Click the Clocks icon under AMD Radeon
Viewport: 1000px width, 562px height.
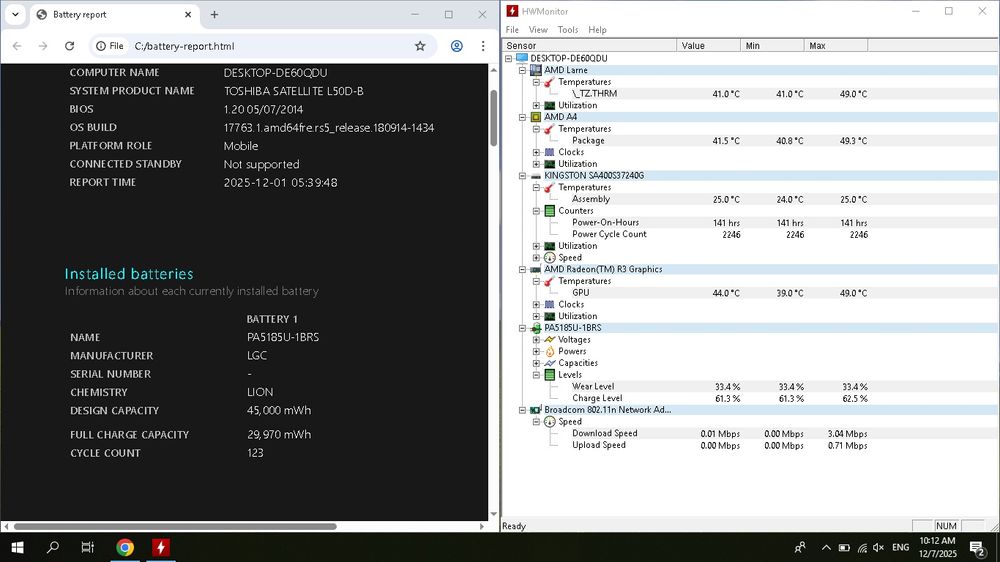click(x=550, y=304)
